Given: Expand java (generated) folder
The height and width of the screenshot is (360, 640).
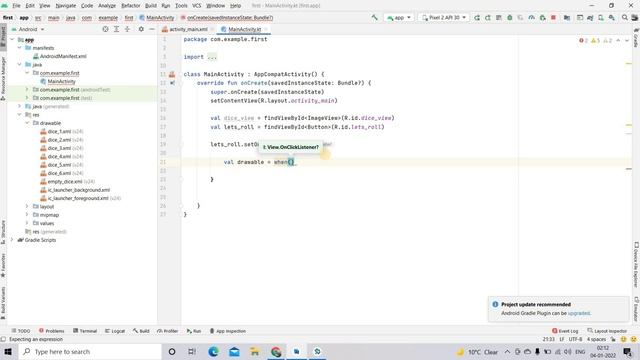Looking at the screenshot, I should pyautogui.click(x=19, y=106).
